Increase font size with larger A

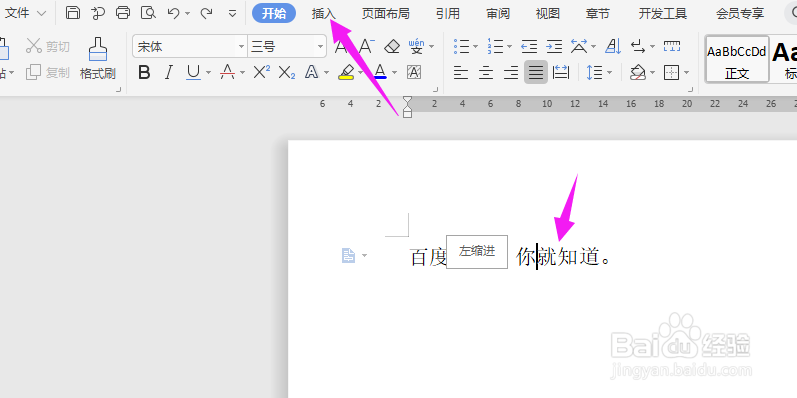click(342, 47)
